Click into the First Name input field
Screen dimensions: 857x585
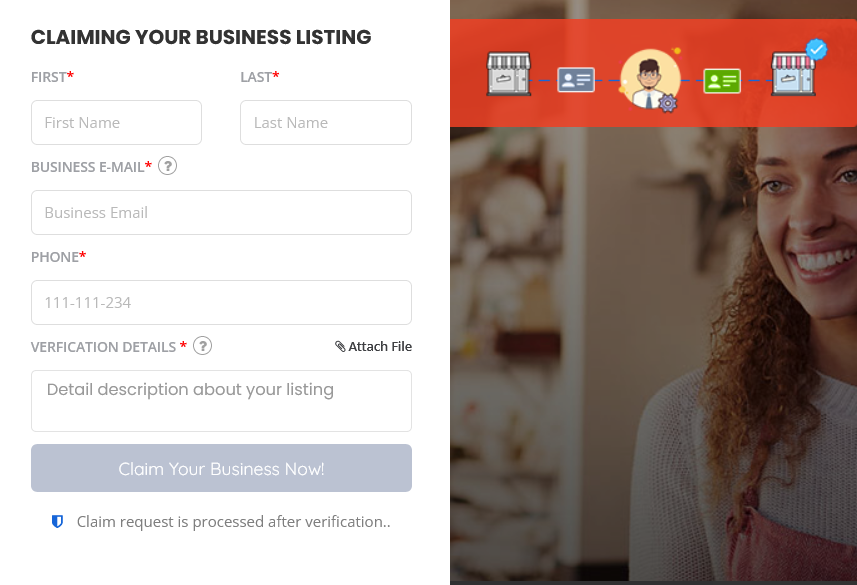pyautogui.click(x=116, y=122)
